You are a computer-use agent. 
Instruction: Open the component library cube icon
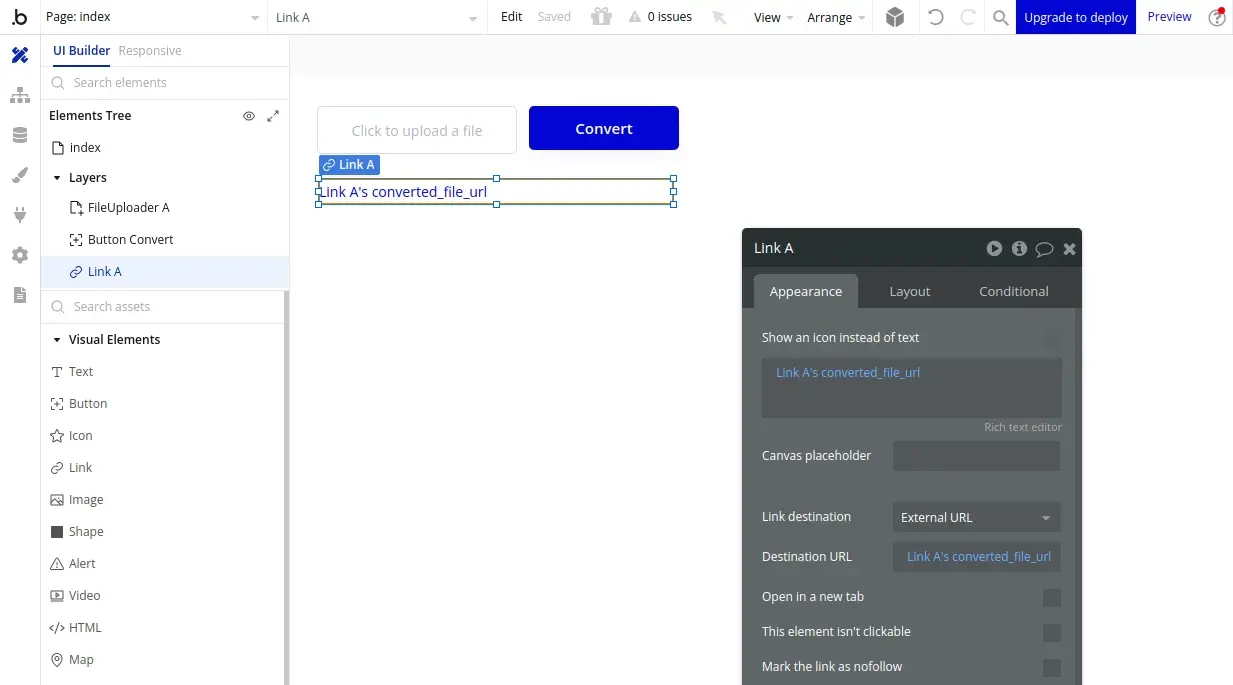[895, 16]
